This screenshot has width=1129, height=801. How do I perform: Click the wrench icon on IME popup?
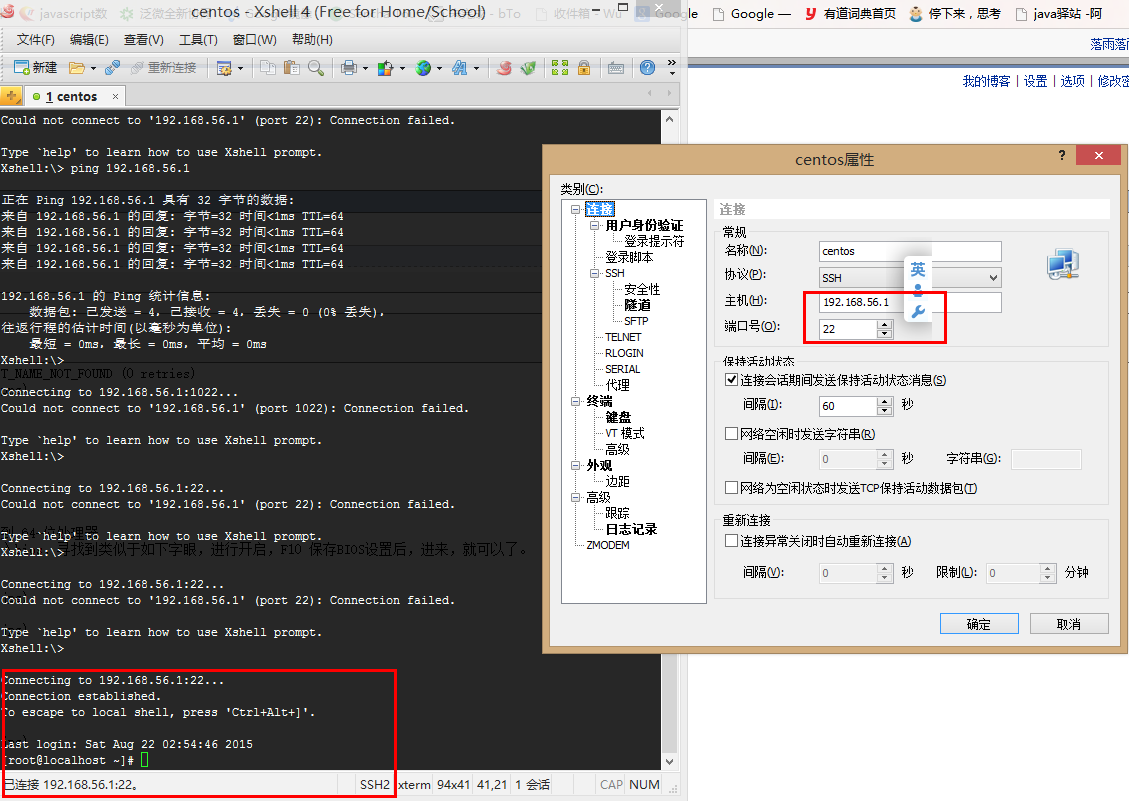(918, 312)
